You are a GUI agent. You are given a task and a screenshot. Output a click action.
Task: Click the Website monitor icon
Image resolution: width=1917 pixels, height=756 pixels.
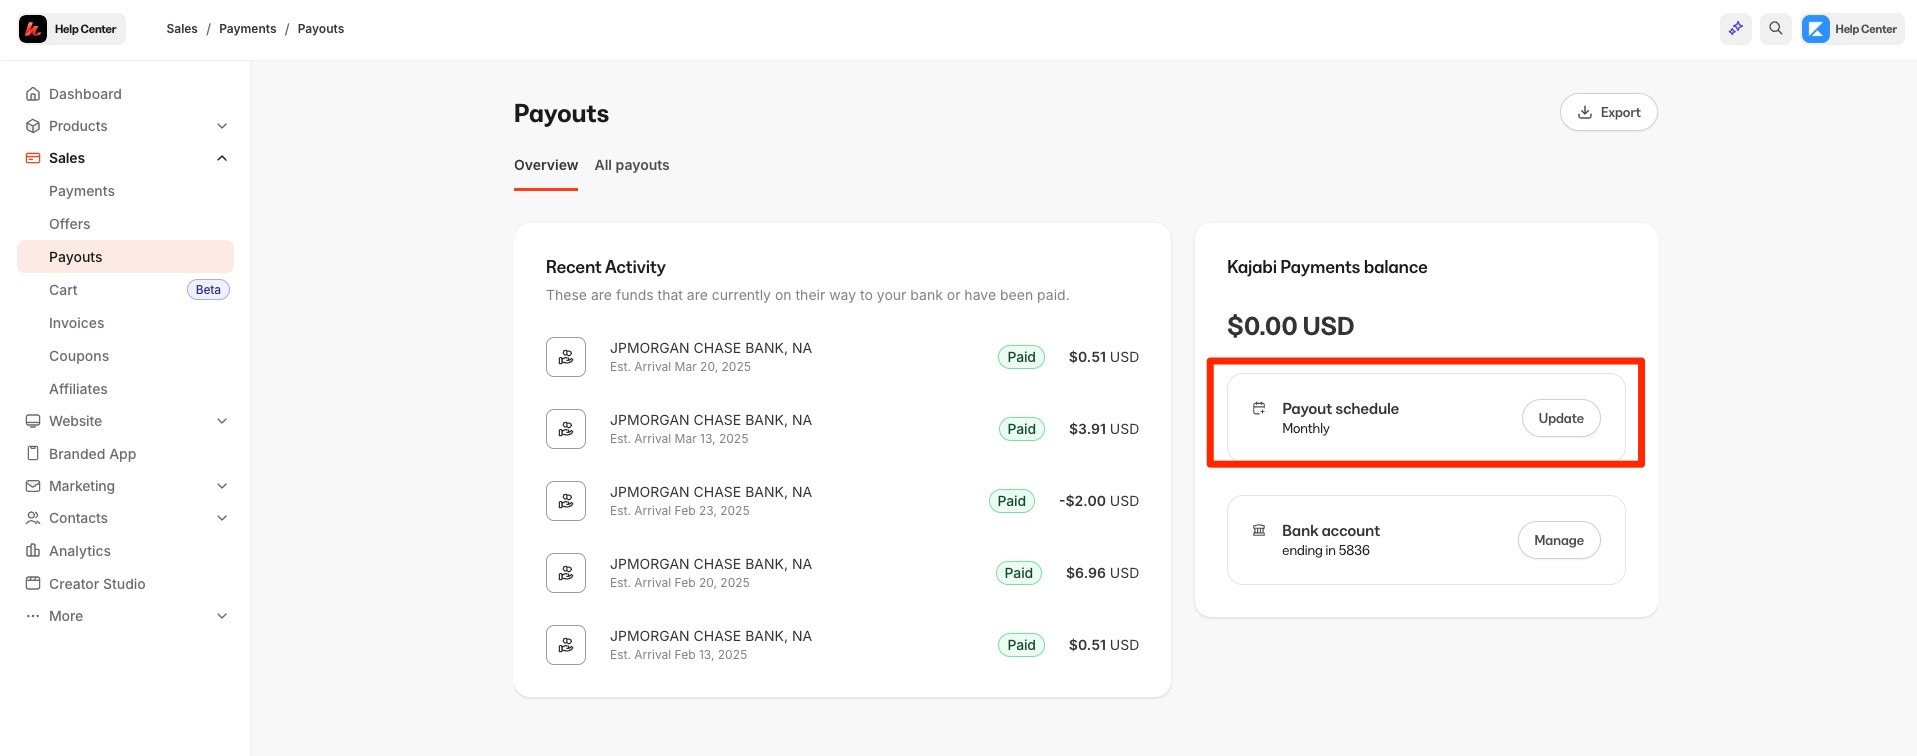(33, 421)
